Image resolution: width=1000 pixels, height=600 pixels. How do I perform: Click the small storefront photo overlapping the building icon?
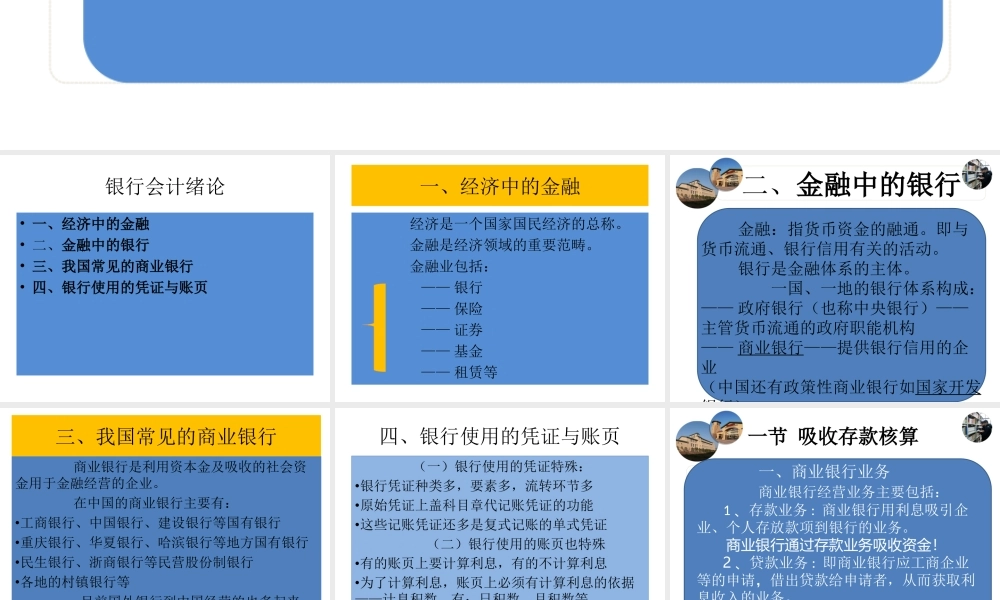click(x=727, y=175)
